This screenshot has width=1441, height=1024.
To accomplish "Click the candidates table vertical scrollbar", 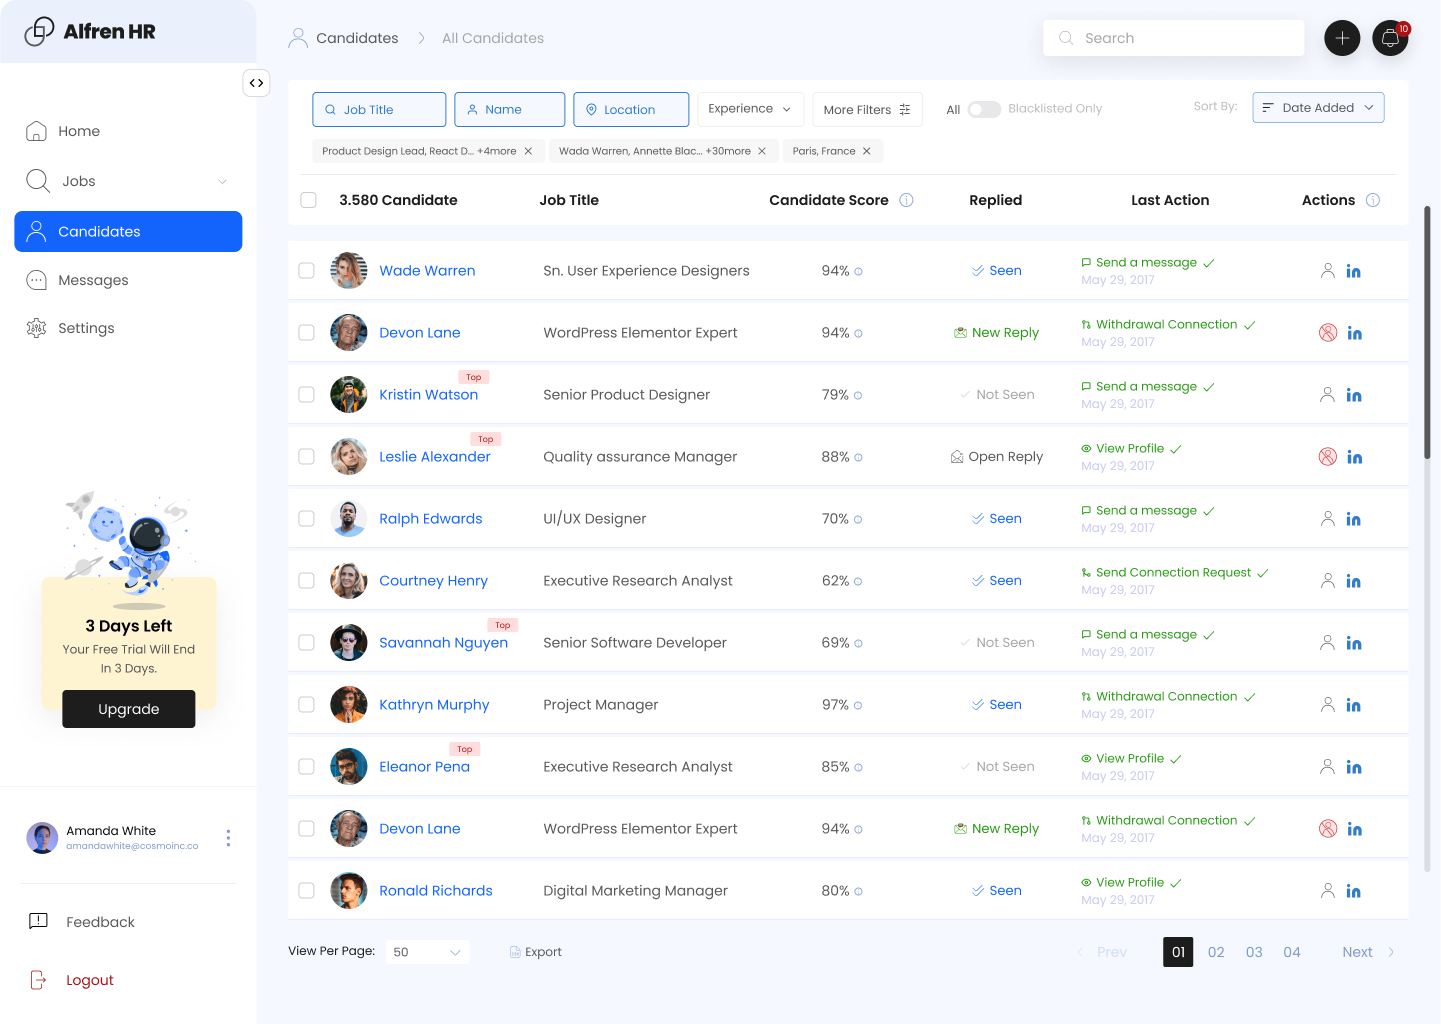I will (1427, 332).
